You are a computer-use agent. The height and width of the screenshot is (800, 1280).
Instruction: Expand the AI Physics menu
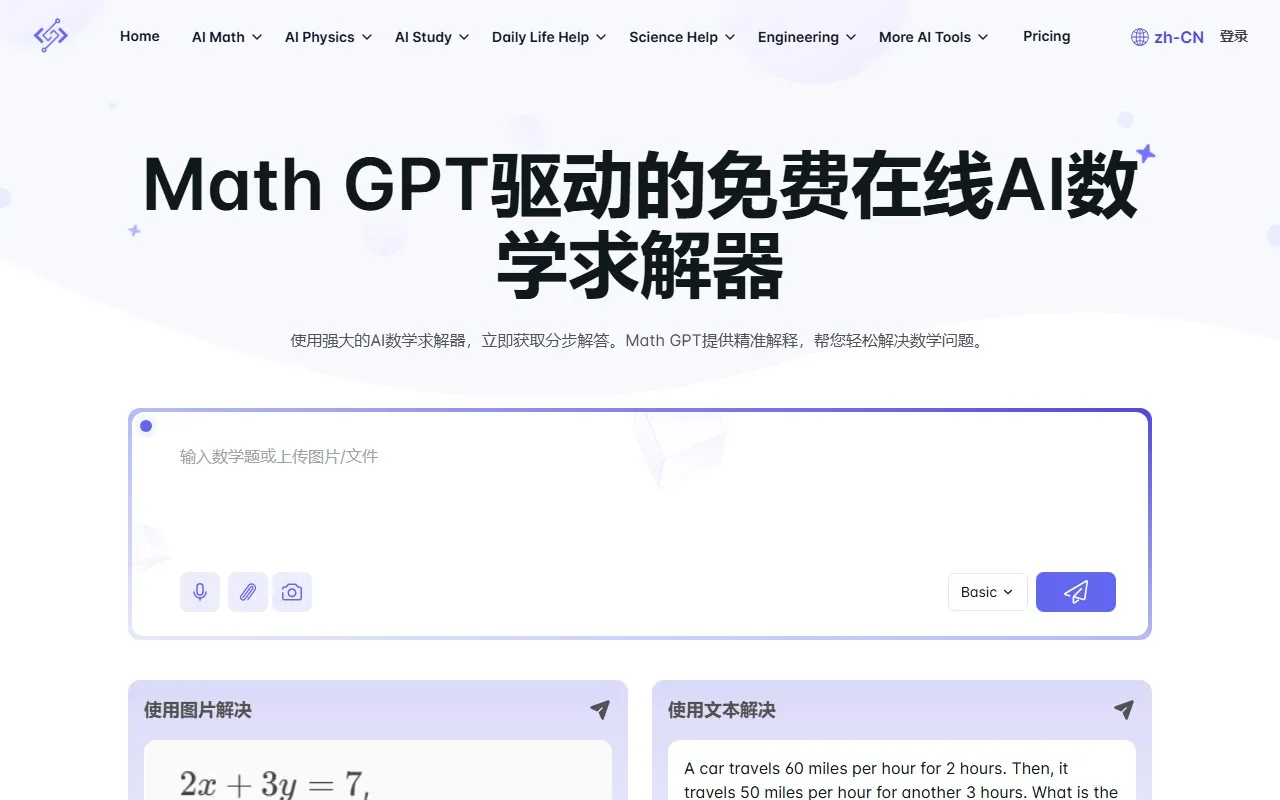point(328,37)
